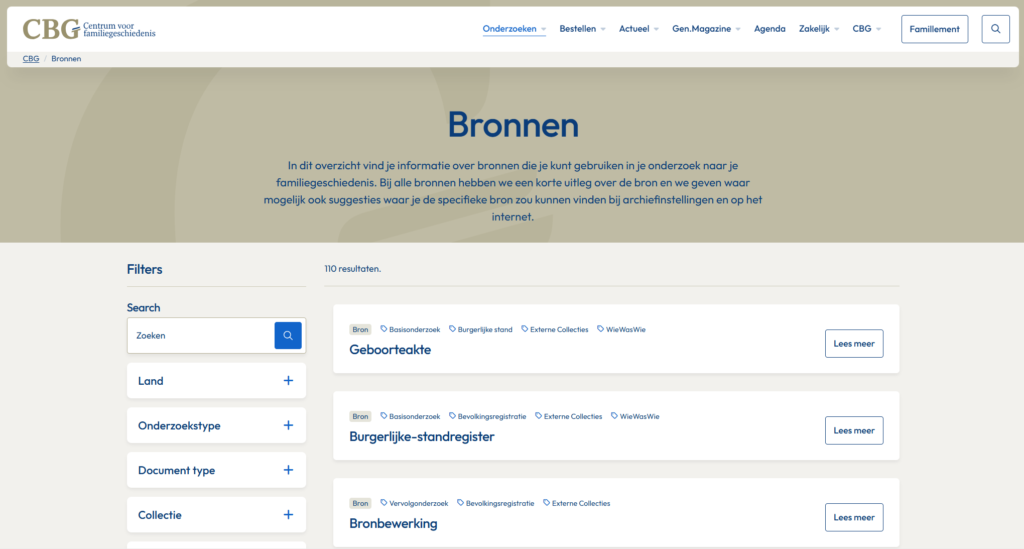This screenshot has width=1024, height=549.
Task: Click the Famillement button
Action: tap(934, 29)
